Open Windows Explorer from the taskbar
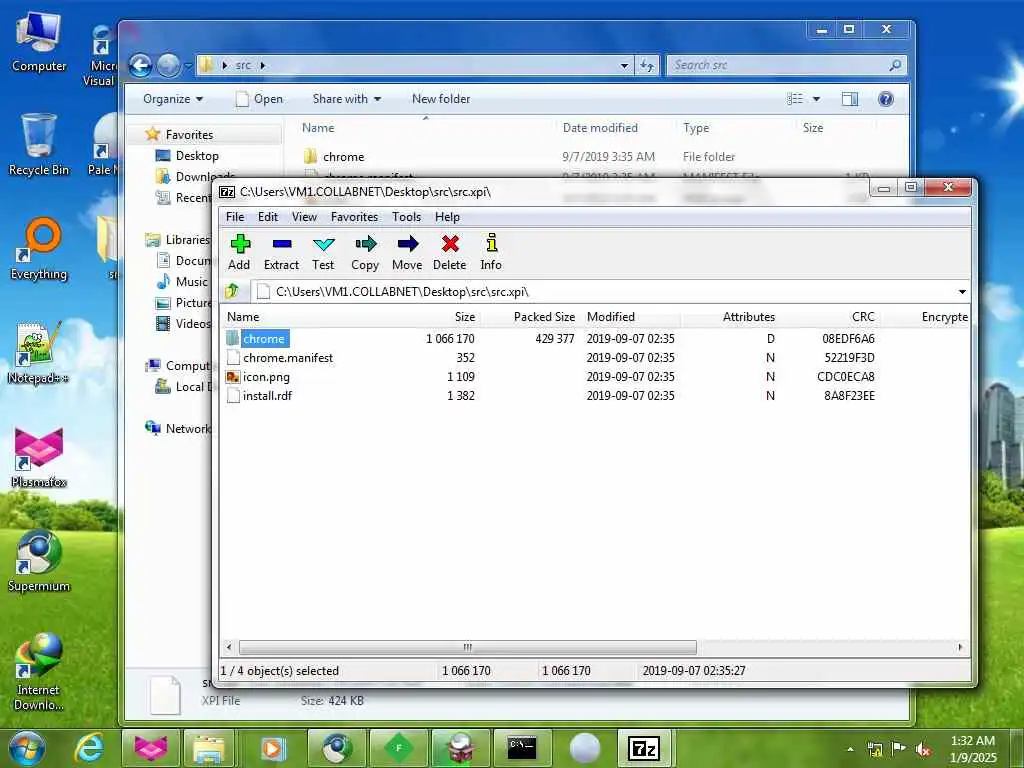Viewport: 1024px width, 768px height. tap(208, 748)
